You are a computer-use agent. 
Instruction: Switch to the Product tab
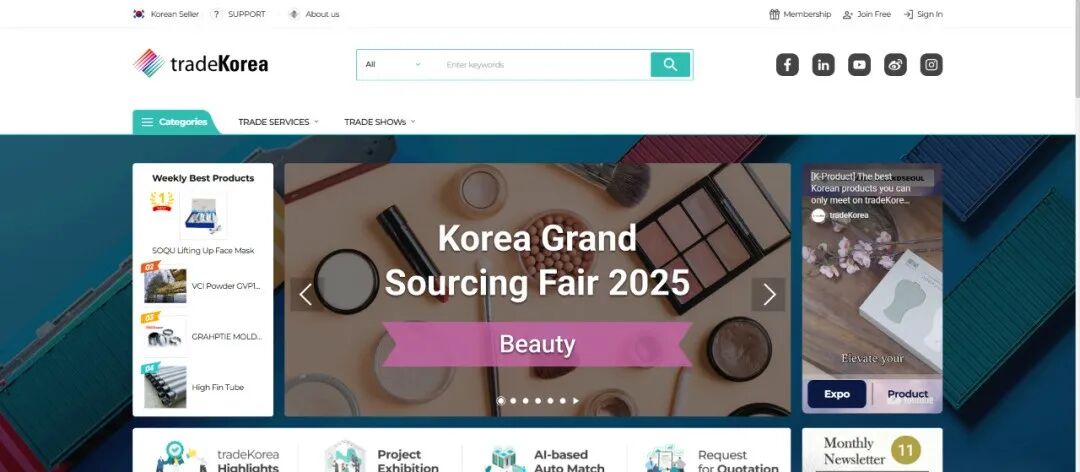point(907,394)
